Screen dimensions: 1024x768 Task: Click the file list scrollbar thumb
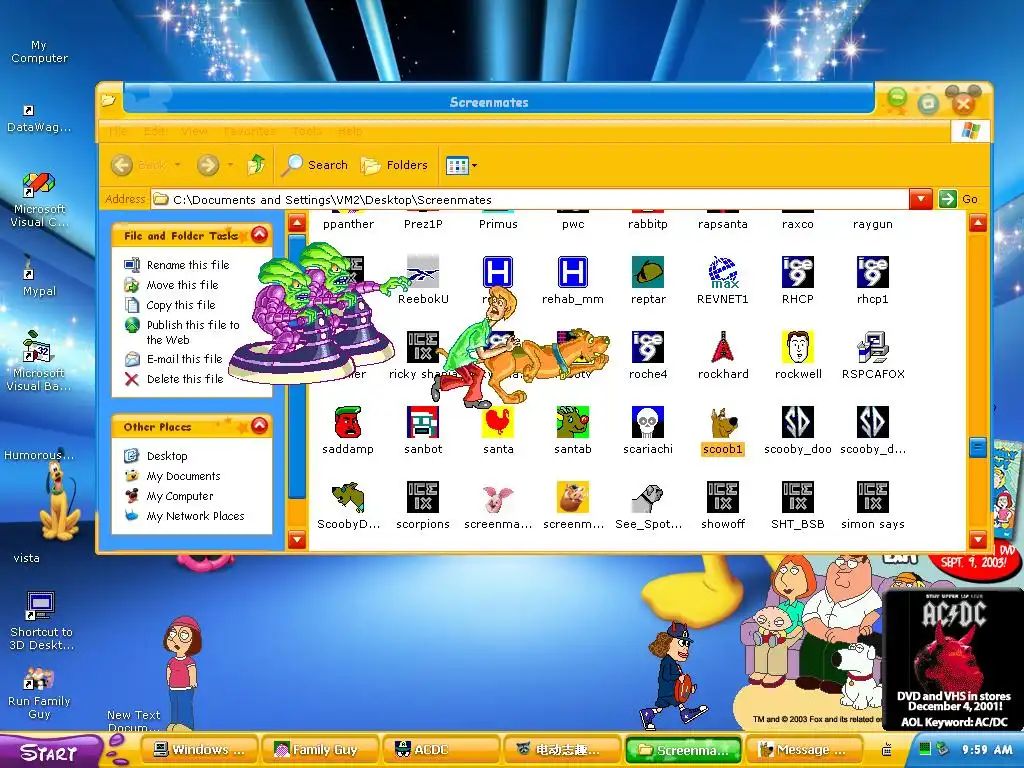978,447
